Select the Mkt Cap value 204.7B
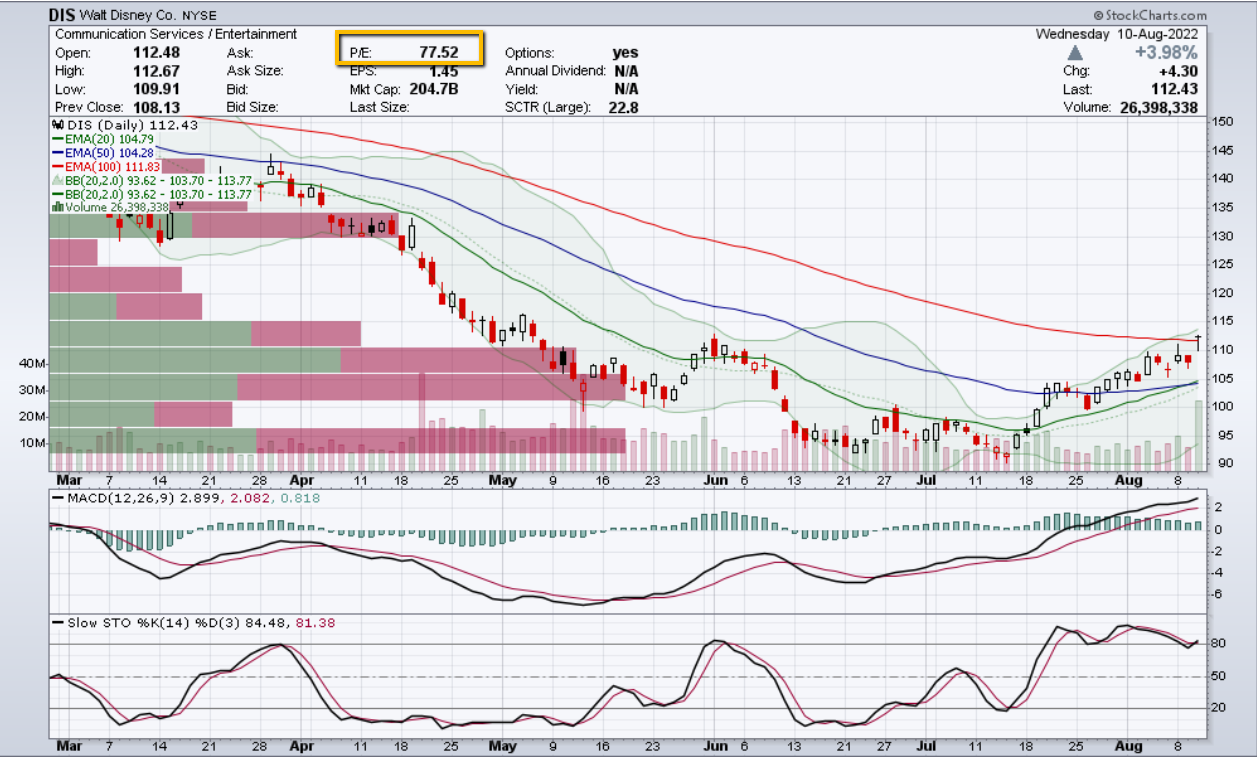 [x=432, y=89]
